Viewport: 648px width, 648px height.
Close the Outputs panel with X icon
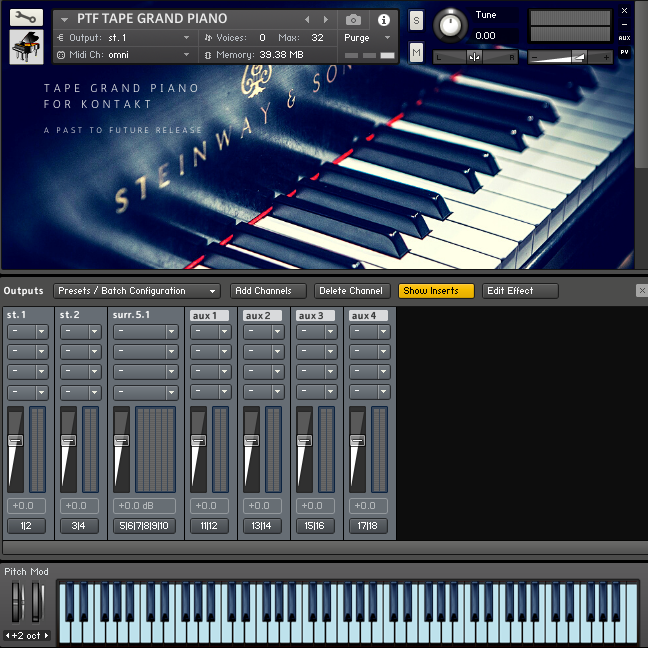click(641, 291)
